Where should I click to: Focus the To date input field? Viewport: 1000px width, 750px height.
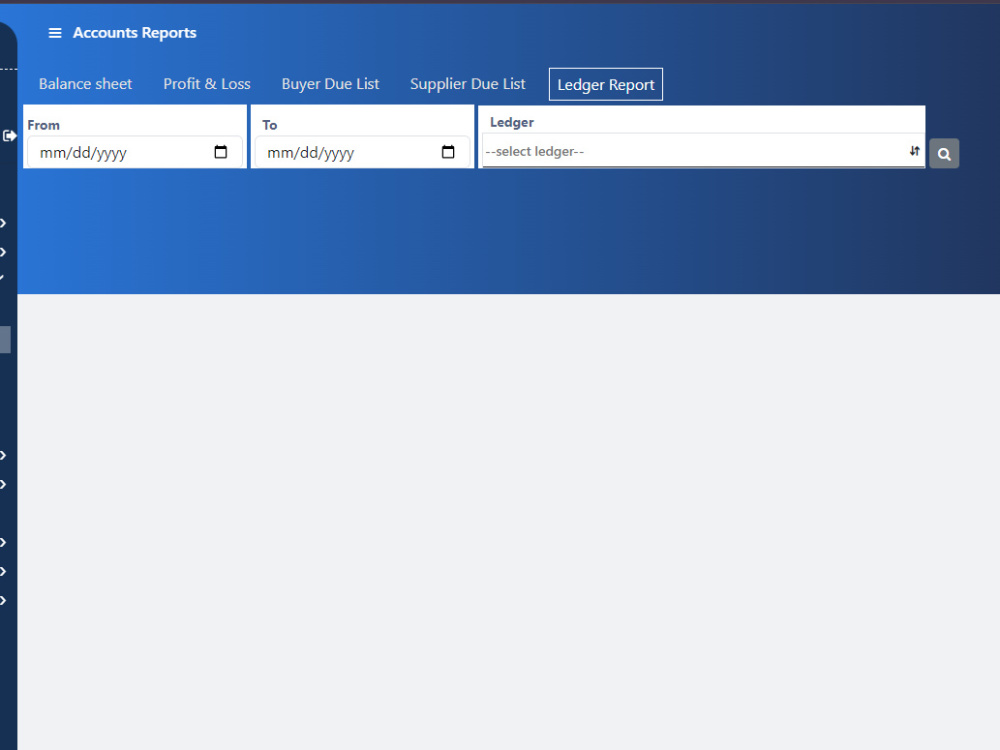(x=362, y=152)
